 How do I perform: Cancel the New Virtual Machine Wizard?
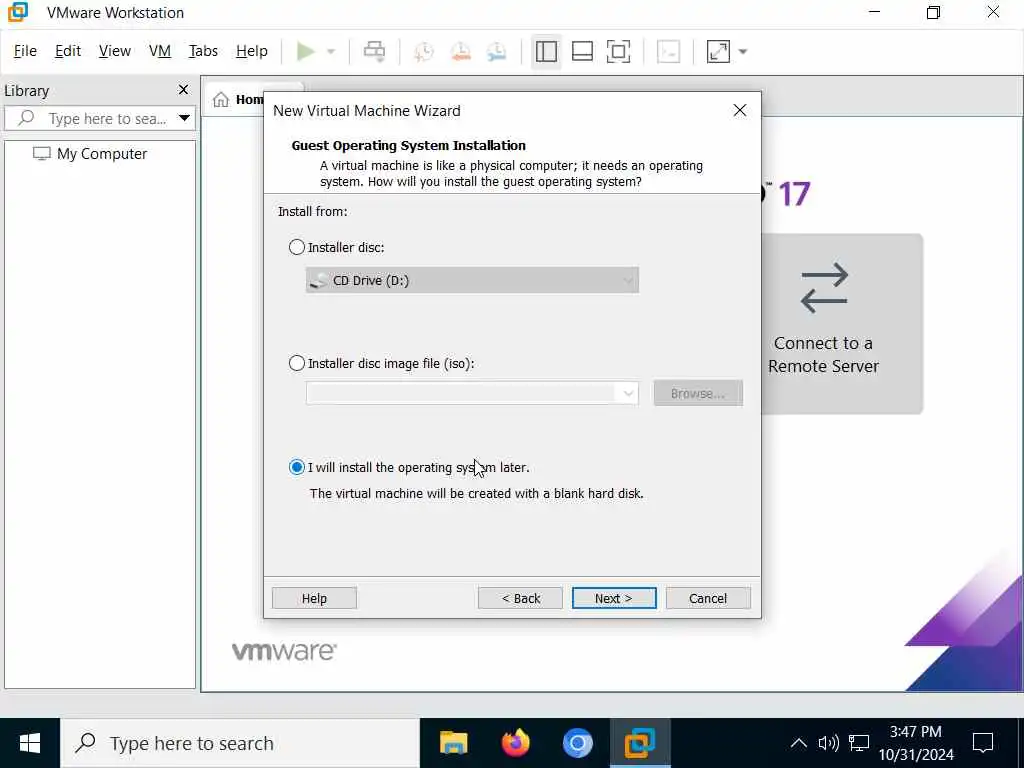point(708,598)
